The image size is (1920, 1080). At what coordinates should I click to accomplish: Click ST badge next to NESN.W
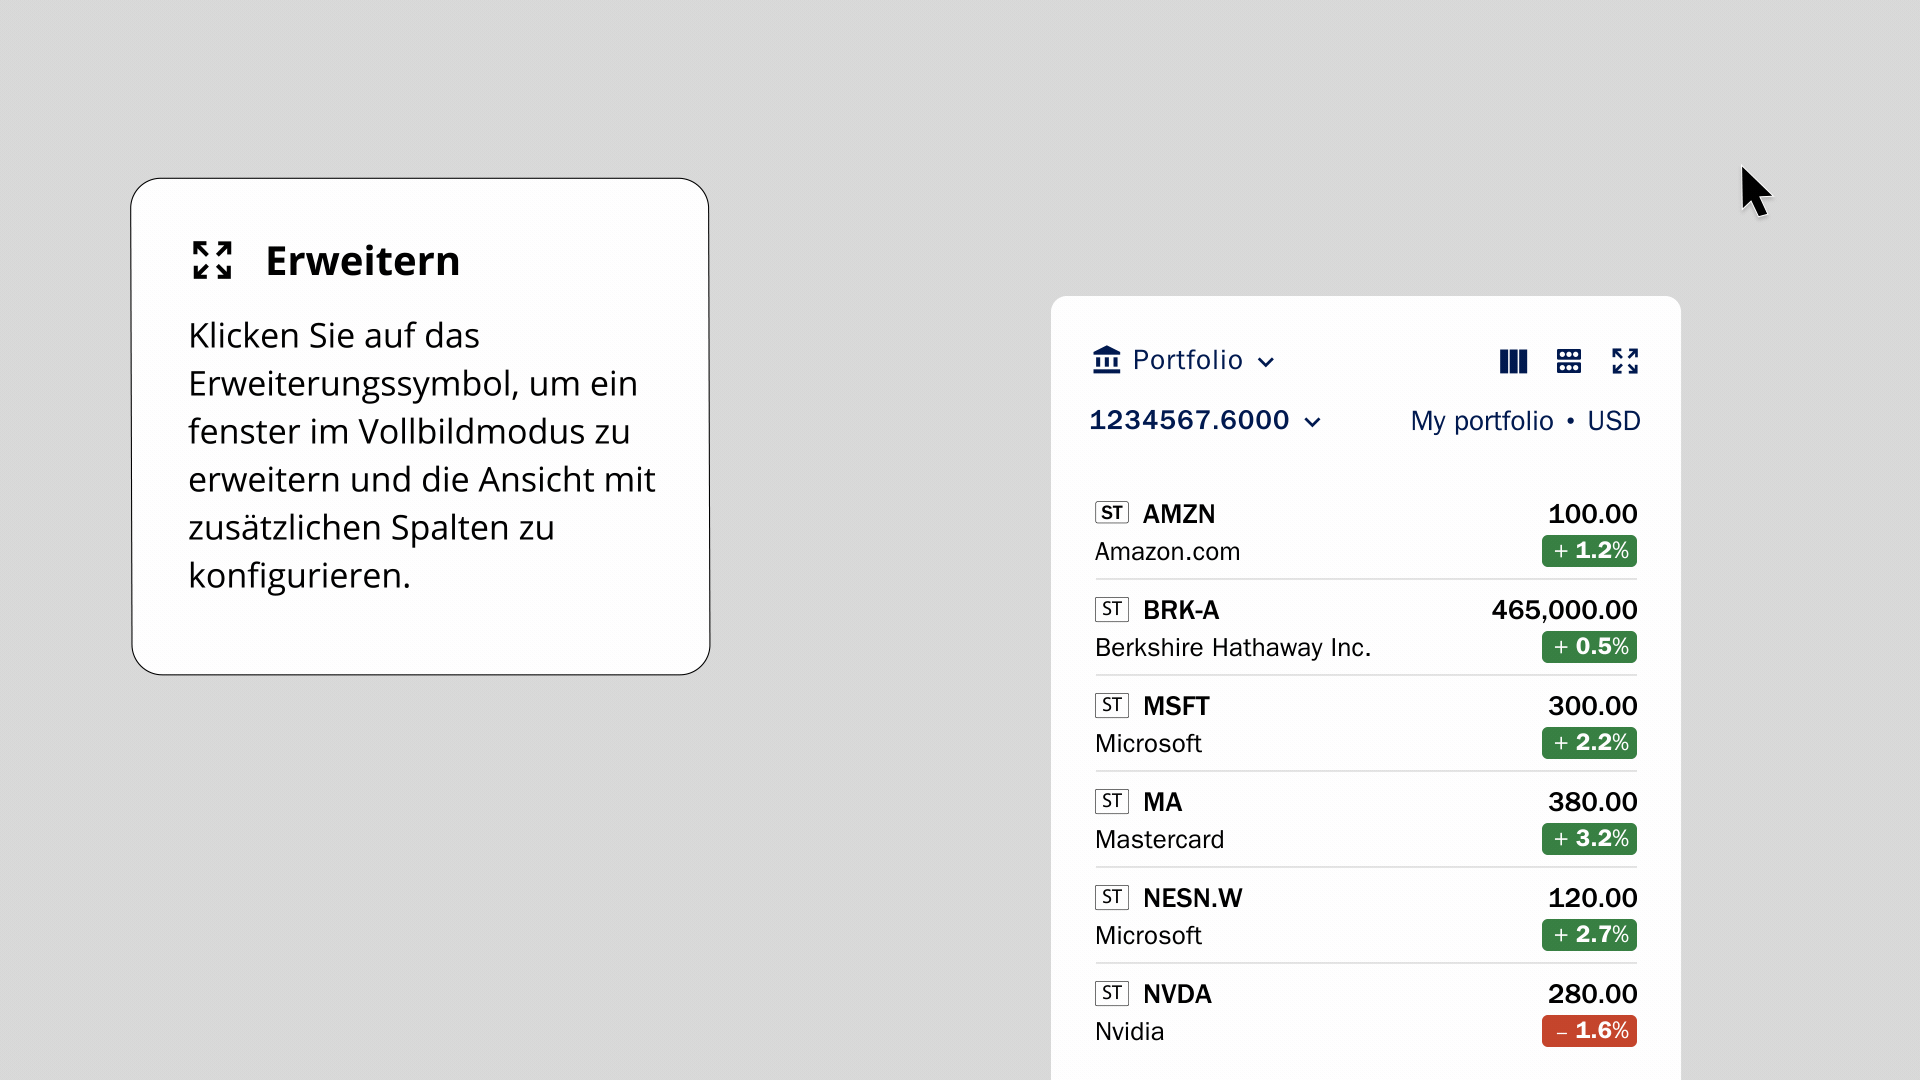(x=1112, y=897)
